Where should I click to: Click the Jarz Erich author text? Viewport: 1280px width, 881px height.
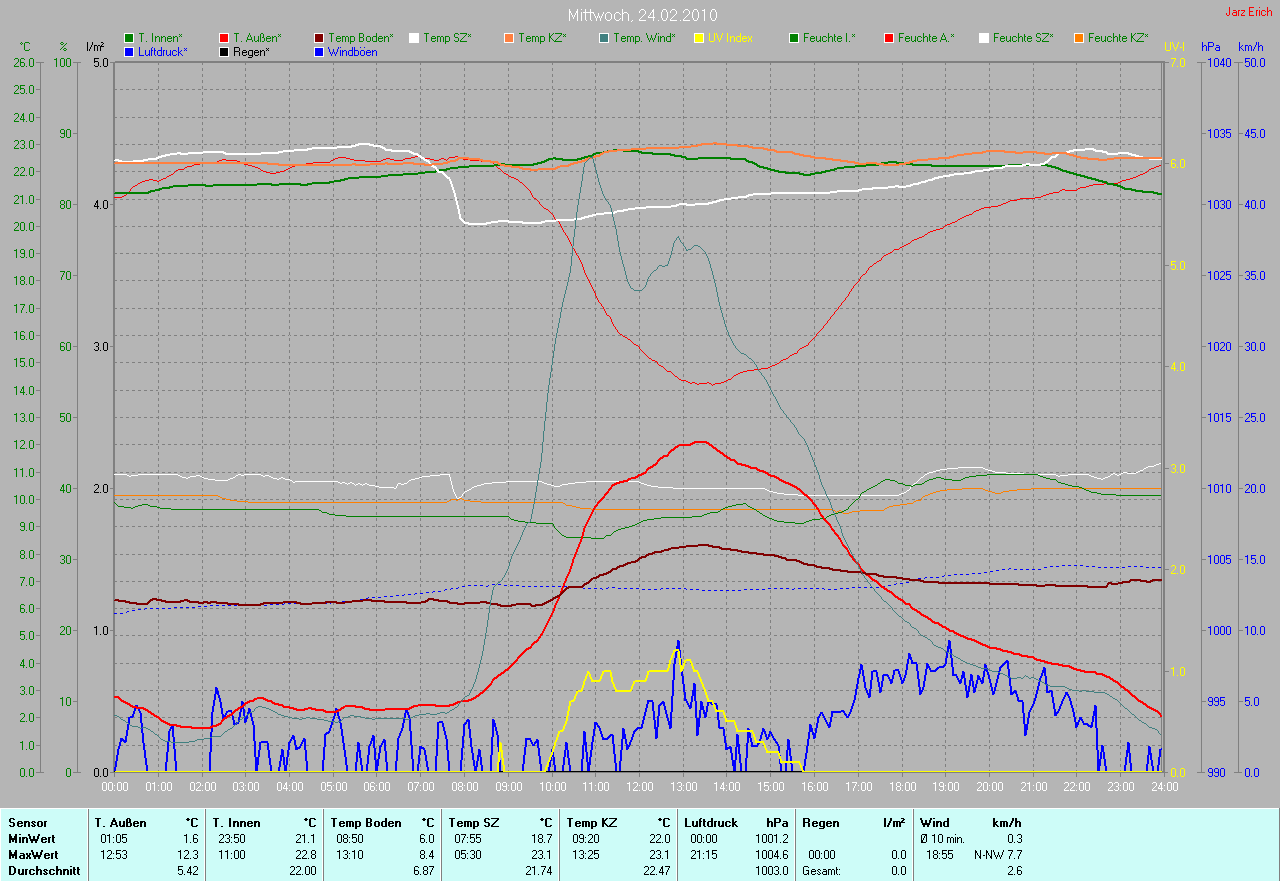1248,12
